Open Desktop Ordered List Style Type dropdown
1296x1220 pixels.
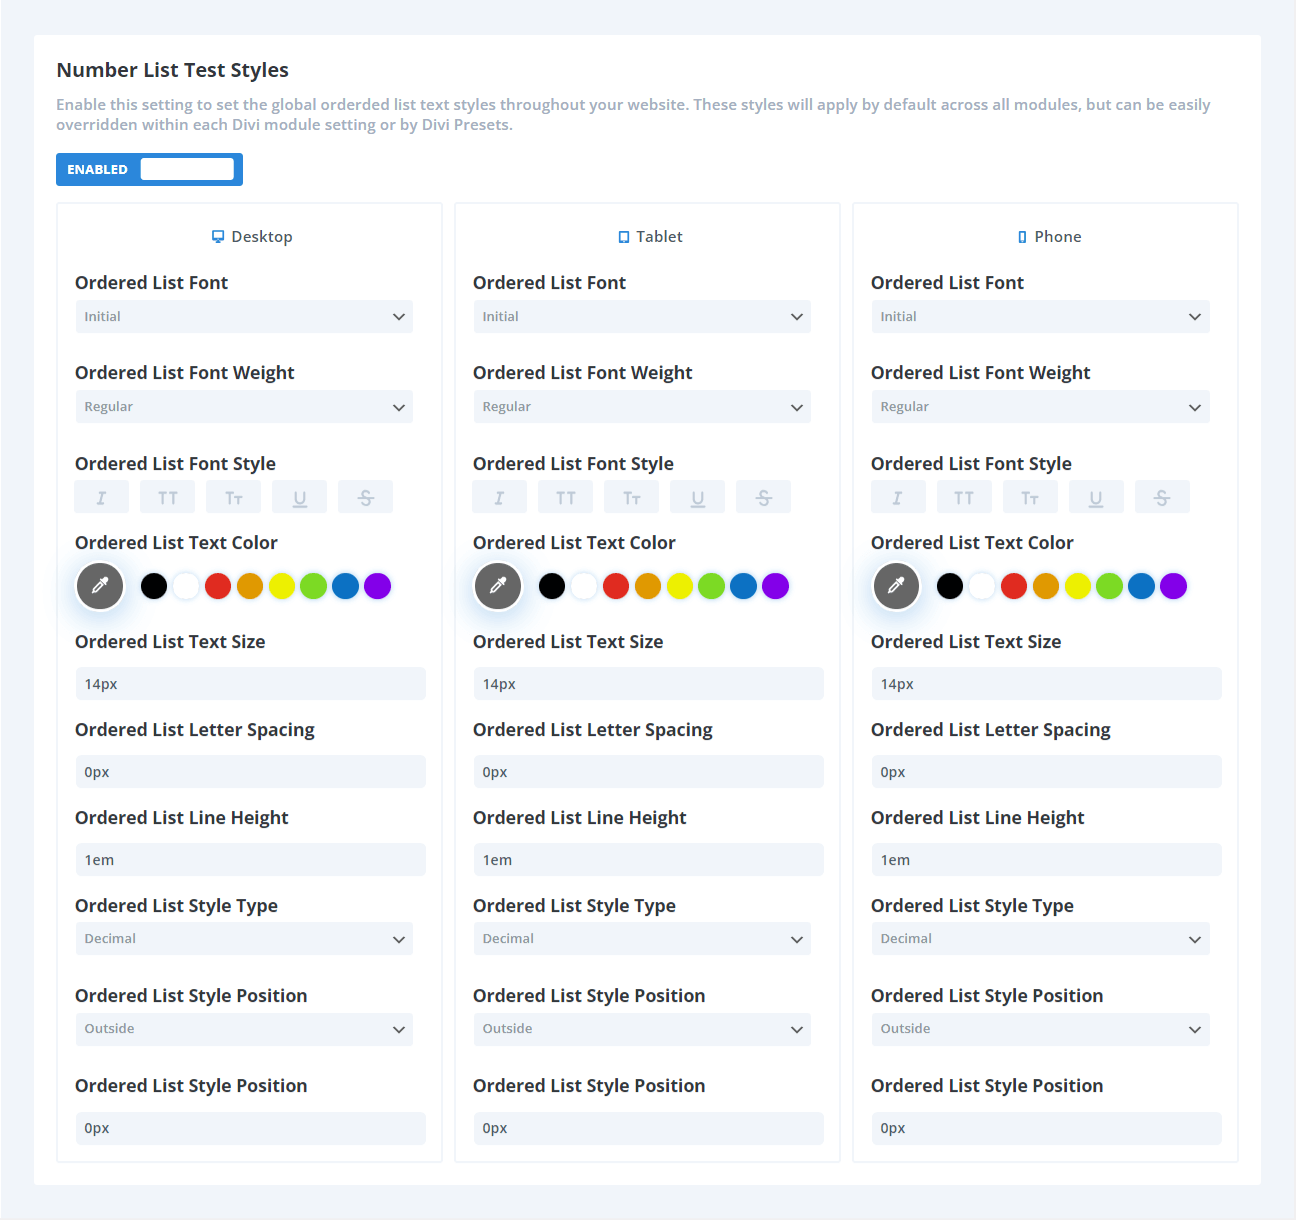(244, 939)
